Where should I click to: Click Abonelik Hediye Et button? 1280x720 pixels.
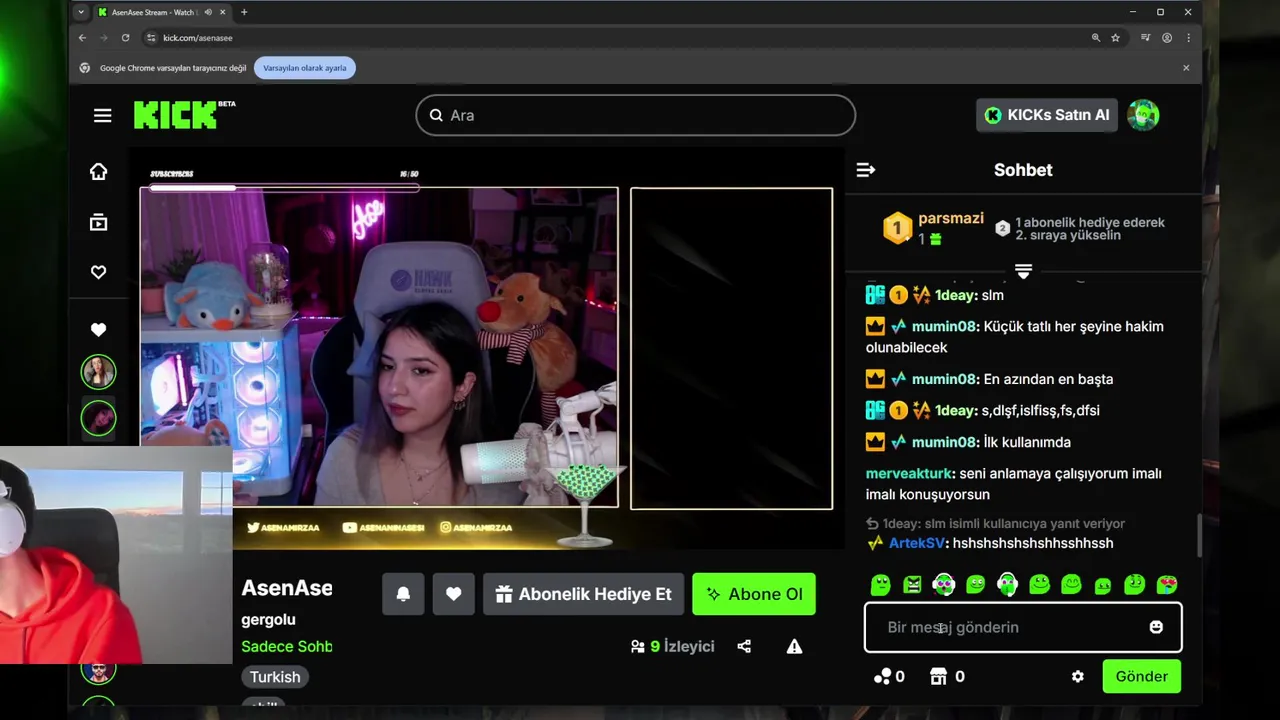(x=583, y=594)
